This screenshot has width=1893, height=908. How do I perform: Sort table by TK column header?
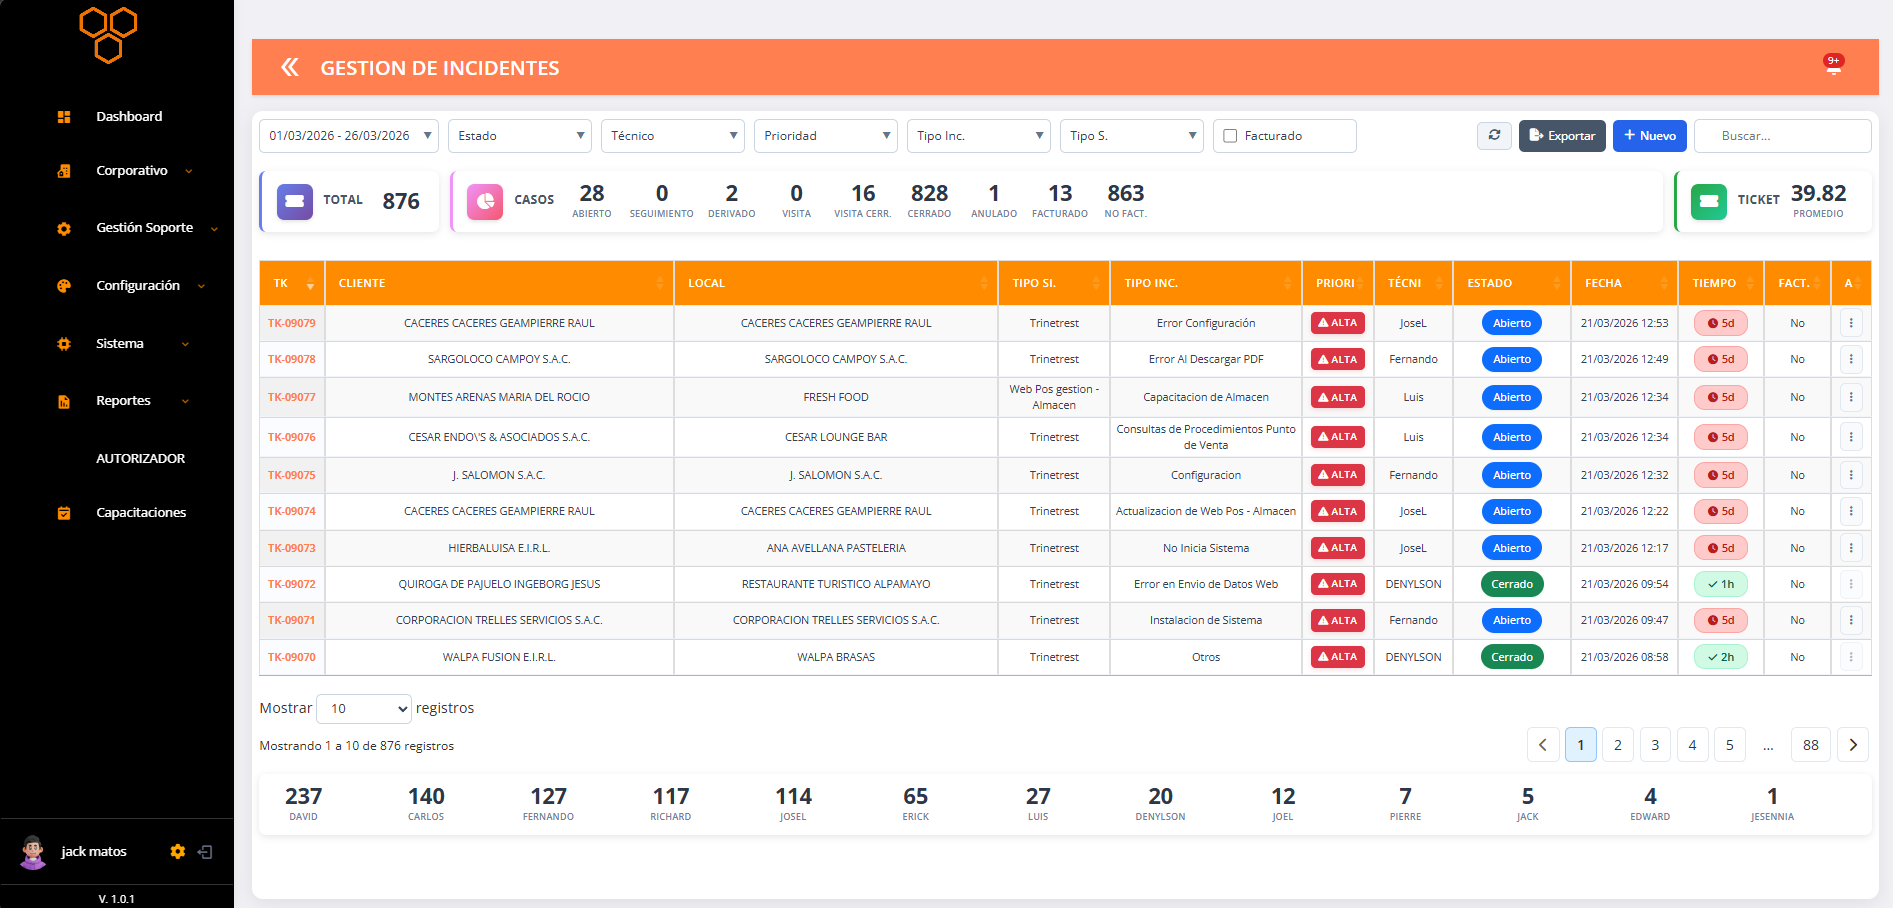point(292,283)
